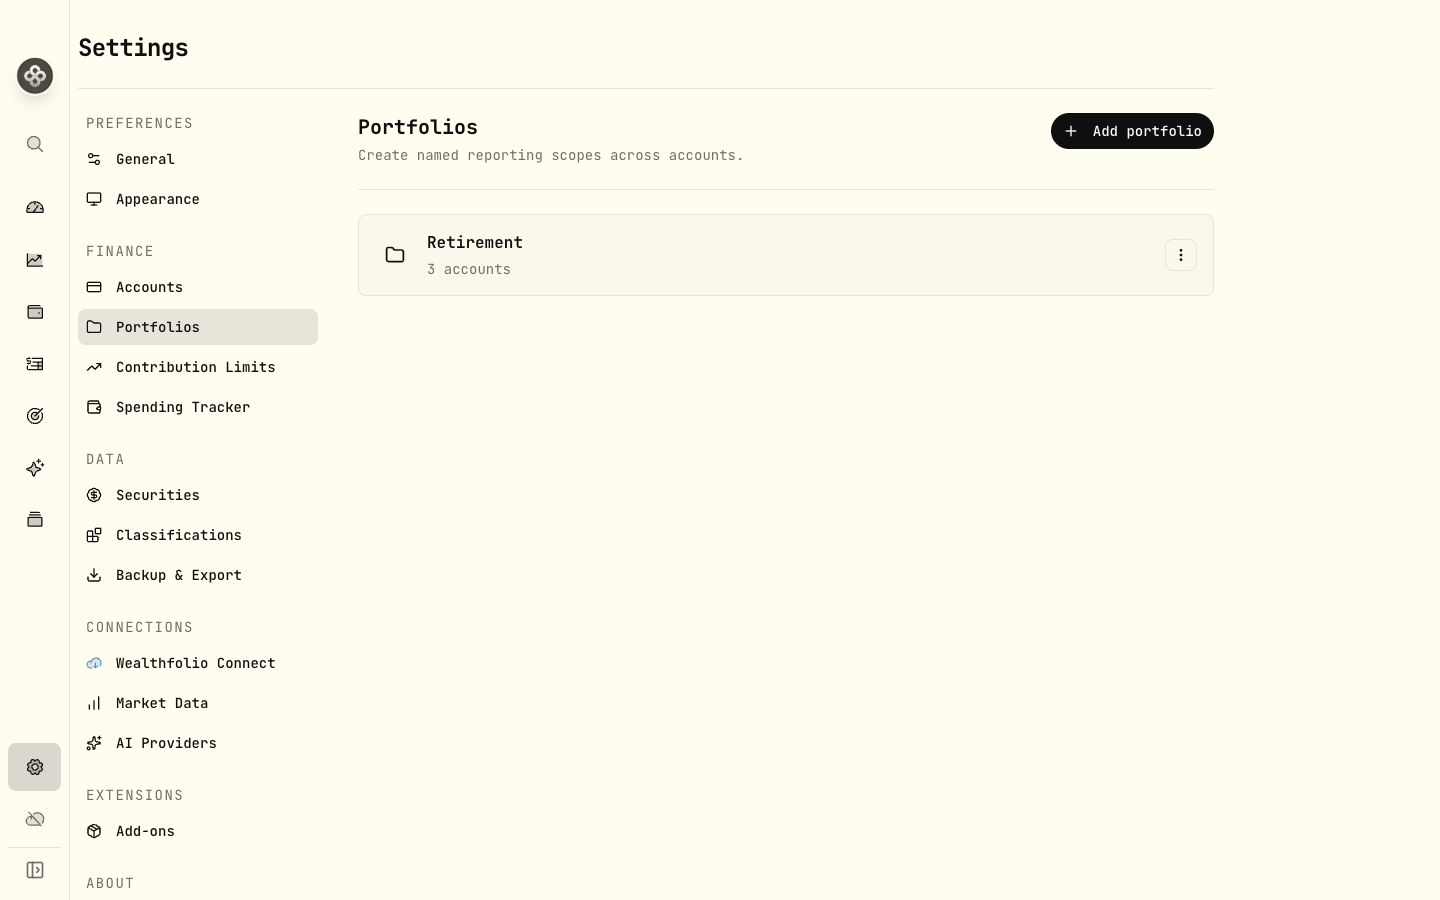1440x900 pixels.
Task: Click the Wealthfolio logo icon
Action: coord(35,76)
